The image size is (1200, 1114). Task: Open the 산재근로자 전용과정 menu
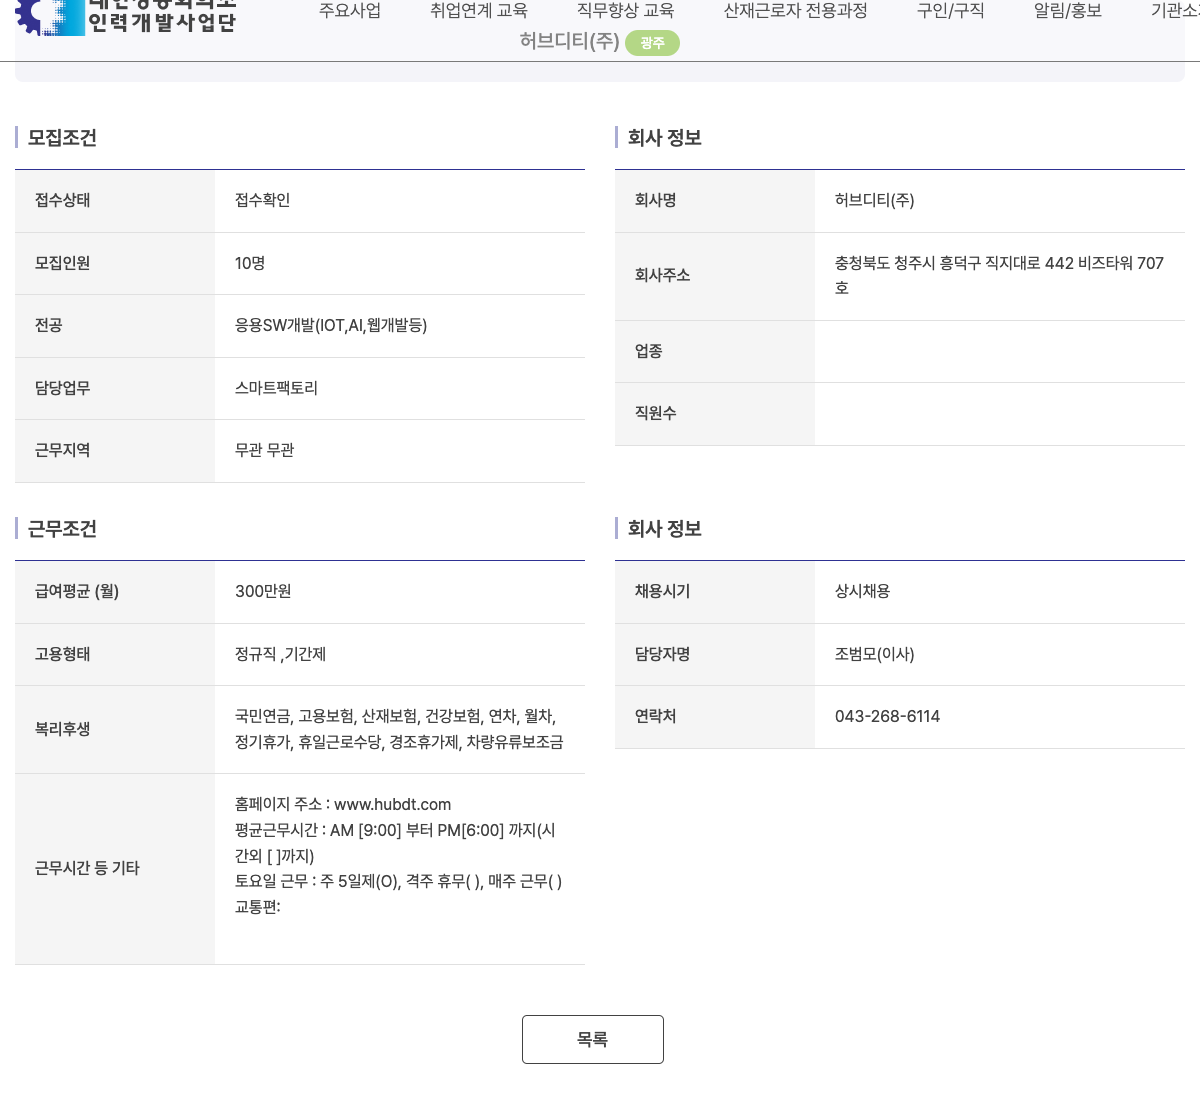tap(796, 11)
